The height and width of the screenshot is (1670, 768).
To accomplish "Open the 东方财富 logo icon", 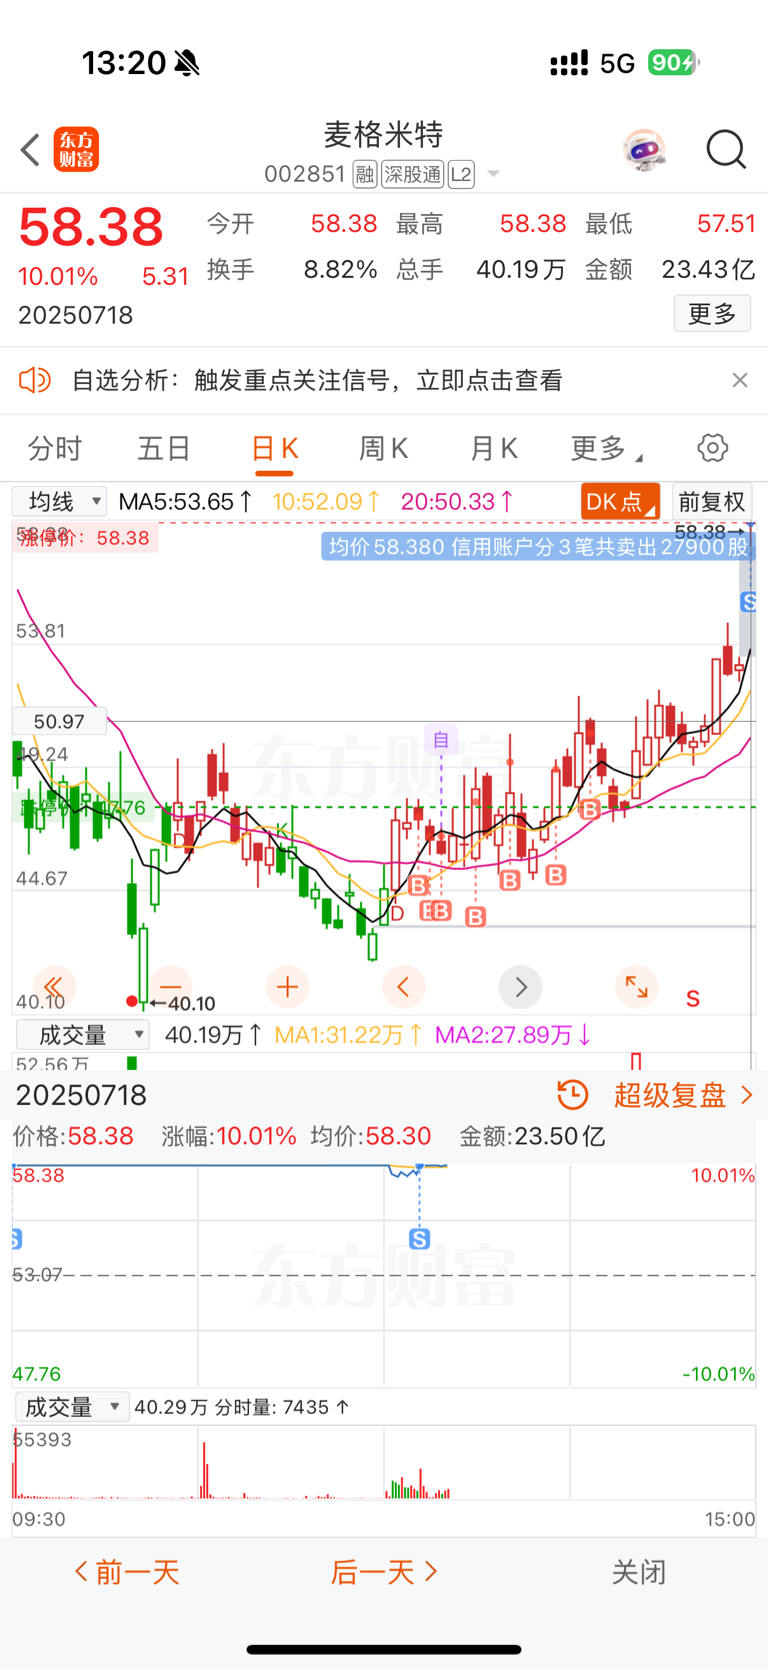I will point(77,150).
